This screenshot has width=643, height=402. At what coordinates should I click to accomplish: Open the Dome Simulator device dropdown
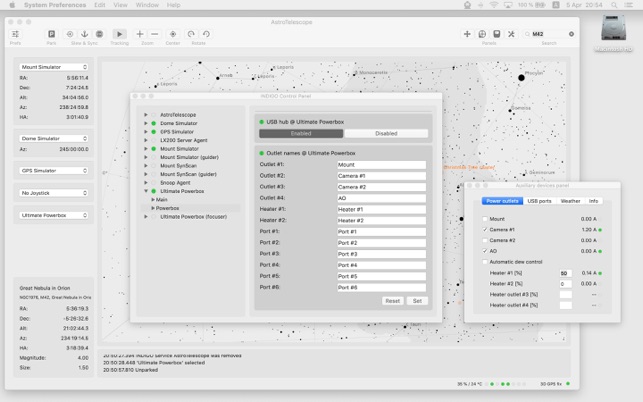coord(54,139)
